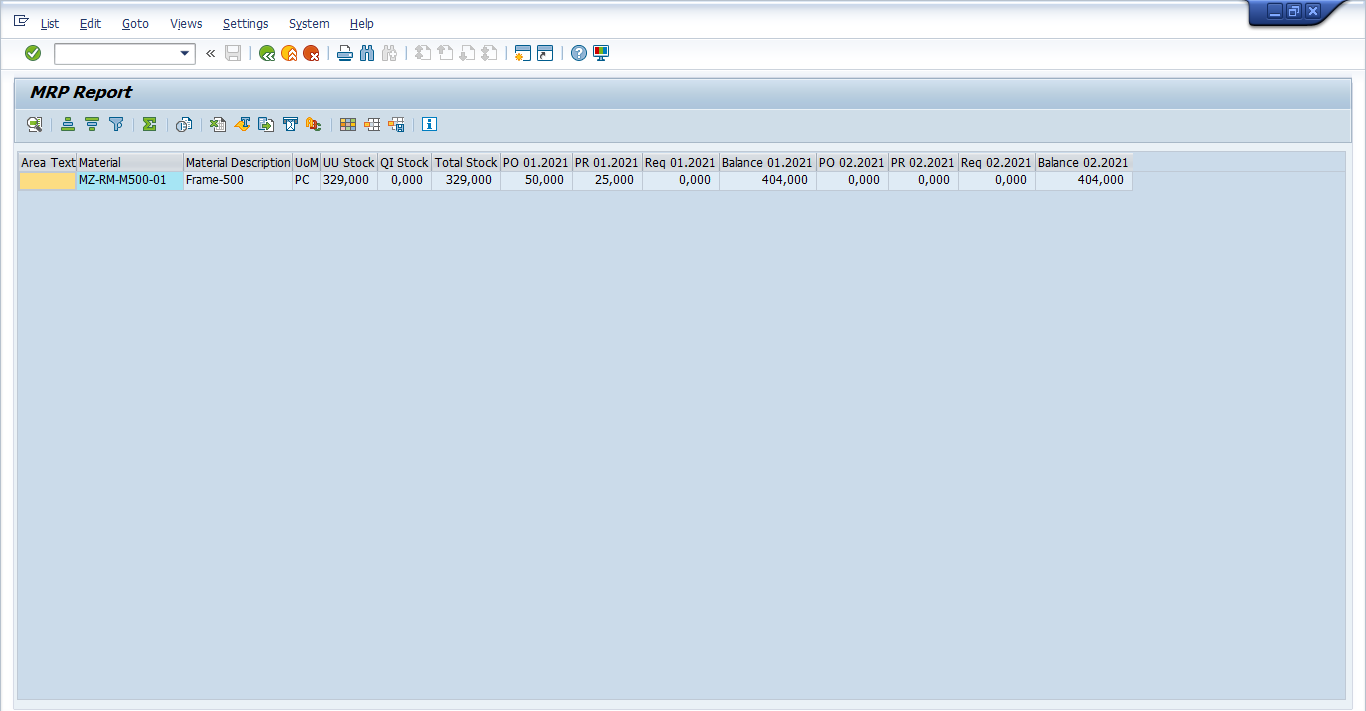Click the Last Page icon
Screen dimensions: 1366x711
489,53
